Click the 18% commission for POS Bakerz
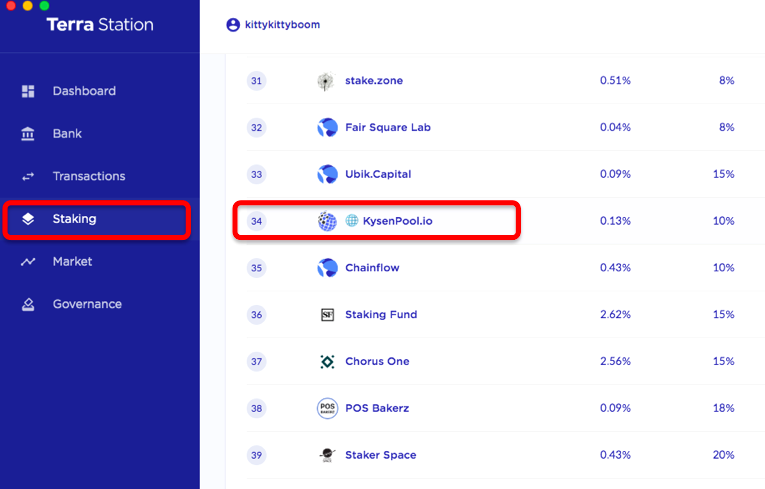This screenshot has height=489, width=765. (x=724, y=408)
